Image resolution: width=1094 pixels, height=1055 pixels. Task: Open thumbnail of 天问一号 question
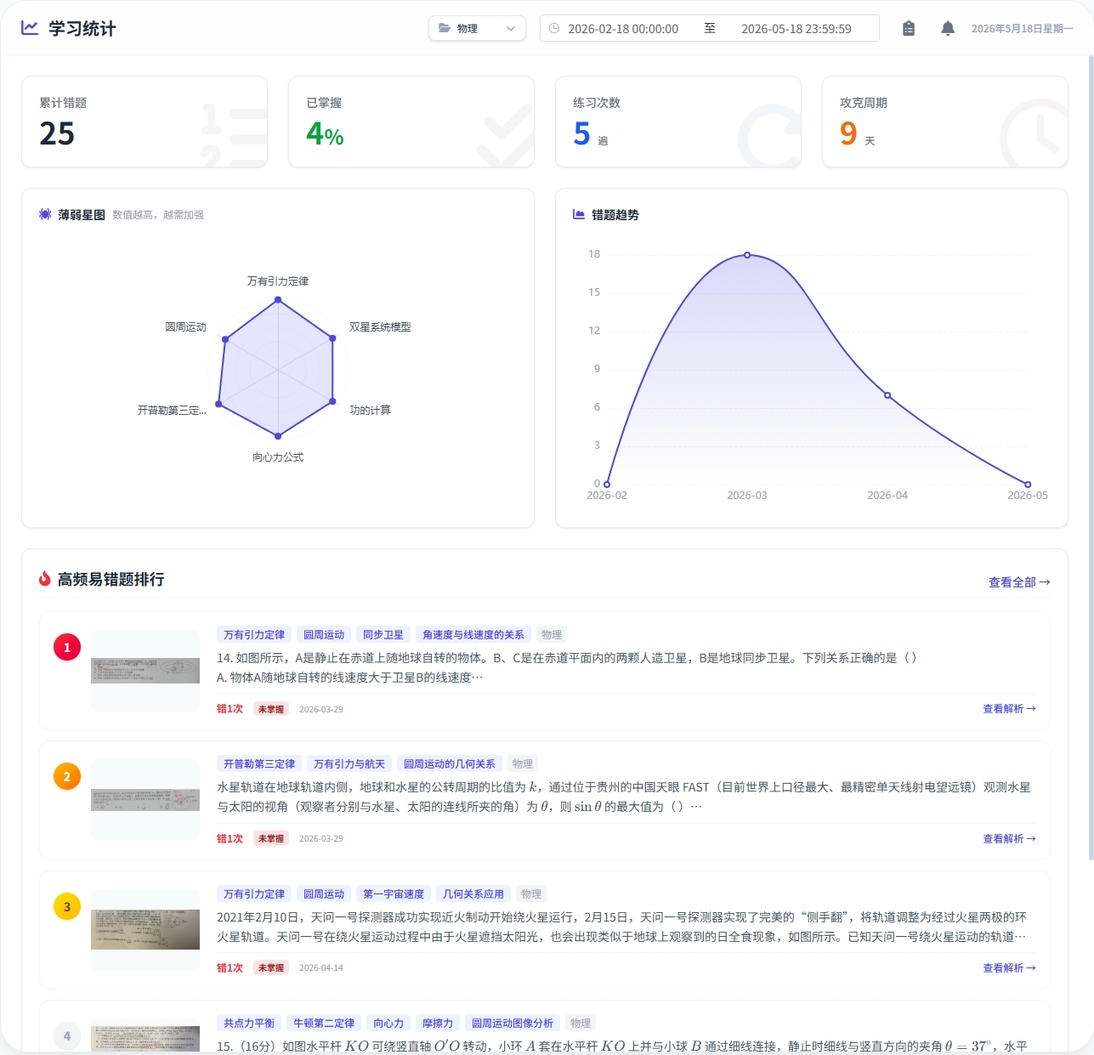[145, 929]
